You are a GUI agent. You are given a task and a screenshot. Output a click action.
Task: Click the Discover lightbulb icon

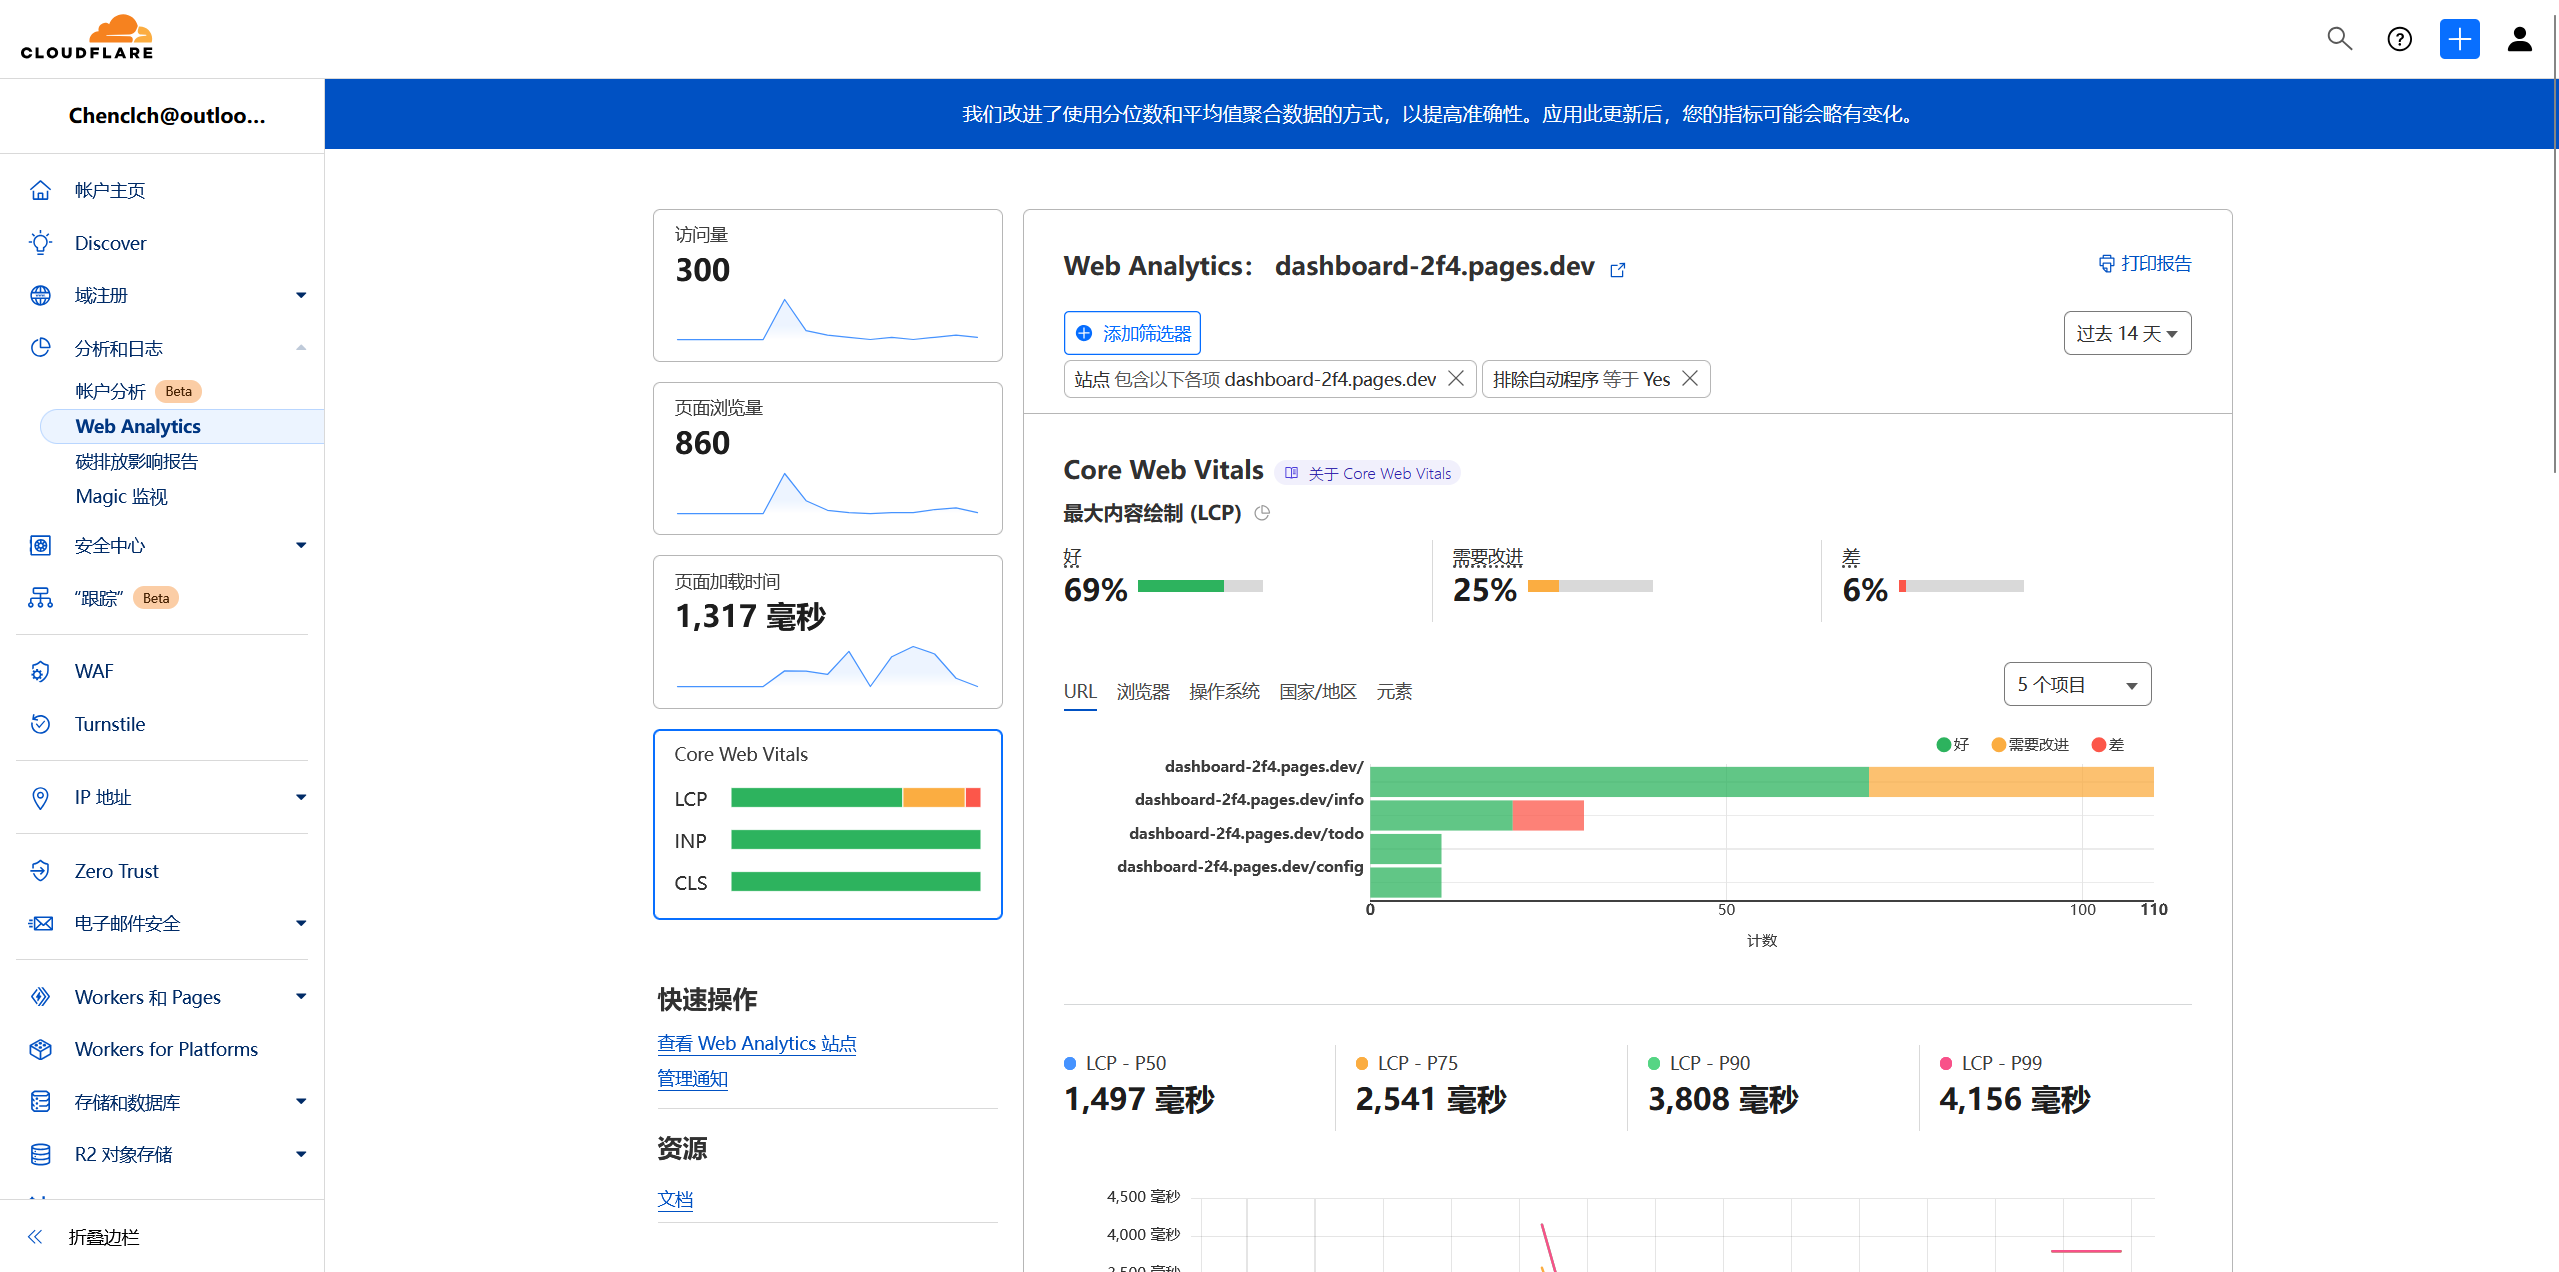[x=40, y=243]
